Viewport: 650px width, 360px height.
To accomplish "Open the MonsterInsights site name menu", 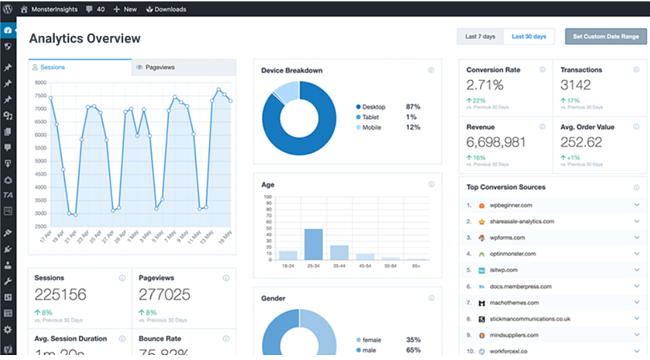I will click(54, 9).
